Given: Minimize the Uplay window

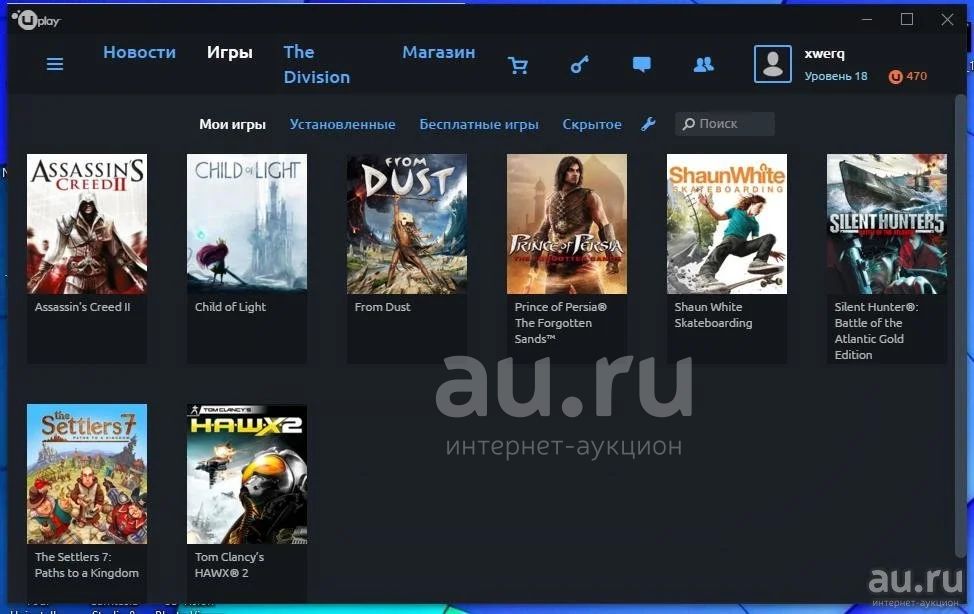Looking at the screenshot, I should tap(867, 20).
